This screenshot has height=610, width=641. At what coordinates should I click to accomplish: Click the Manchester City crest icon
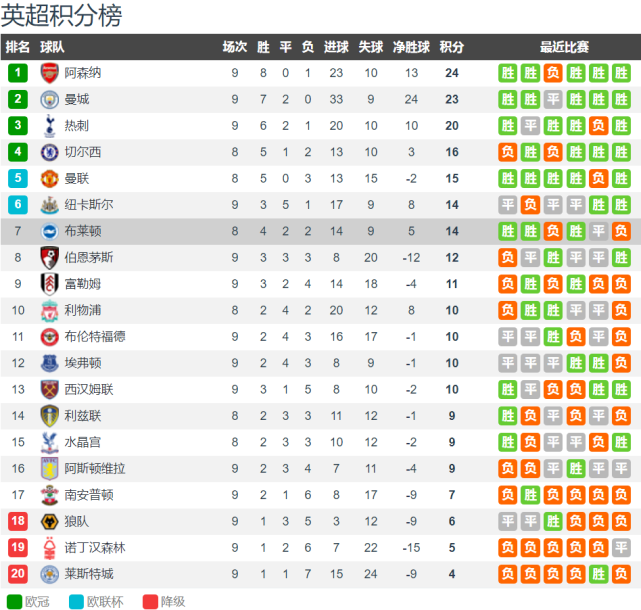coord(49,99)
